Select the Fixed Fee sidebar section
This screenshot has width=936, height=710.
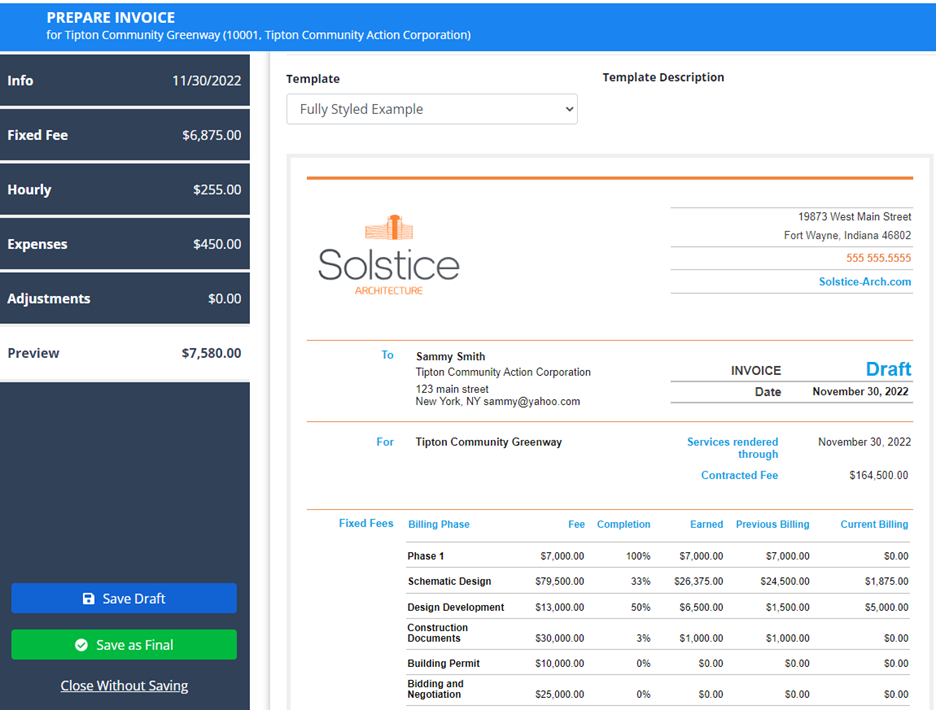click(125, 135)
